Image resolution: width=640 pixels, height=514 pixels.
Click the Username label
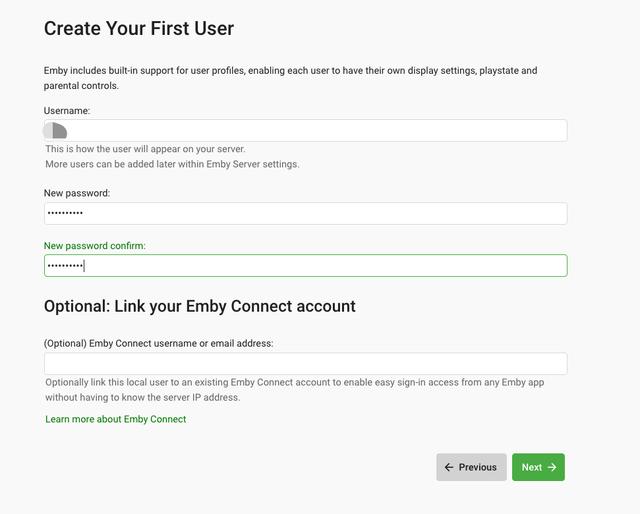(67, 109)
